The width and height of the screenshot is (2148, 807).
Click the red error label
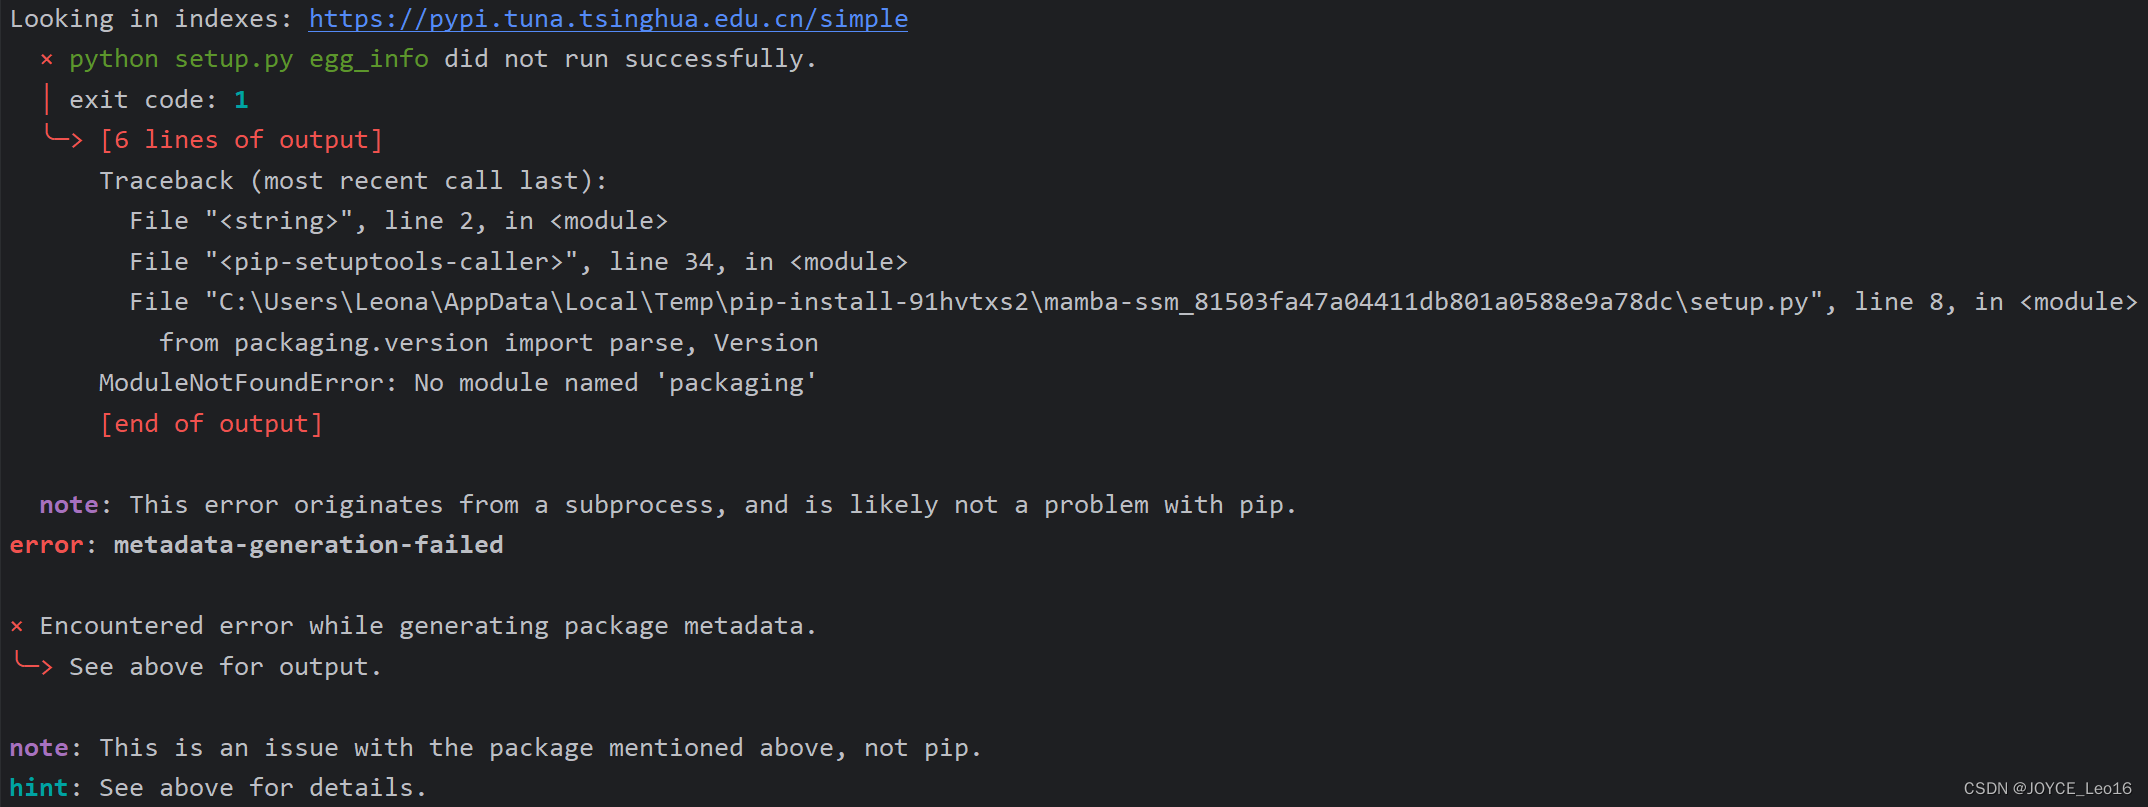[46, 545]
